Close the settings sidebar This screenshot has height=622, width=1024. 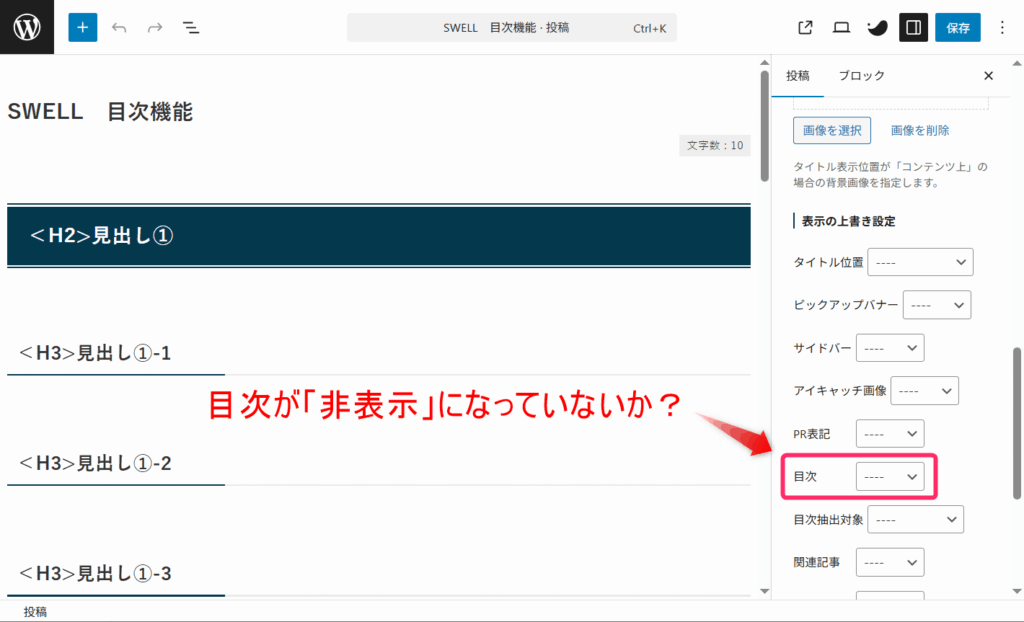[x=988, y=76]
